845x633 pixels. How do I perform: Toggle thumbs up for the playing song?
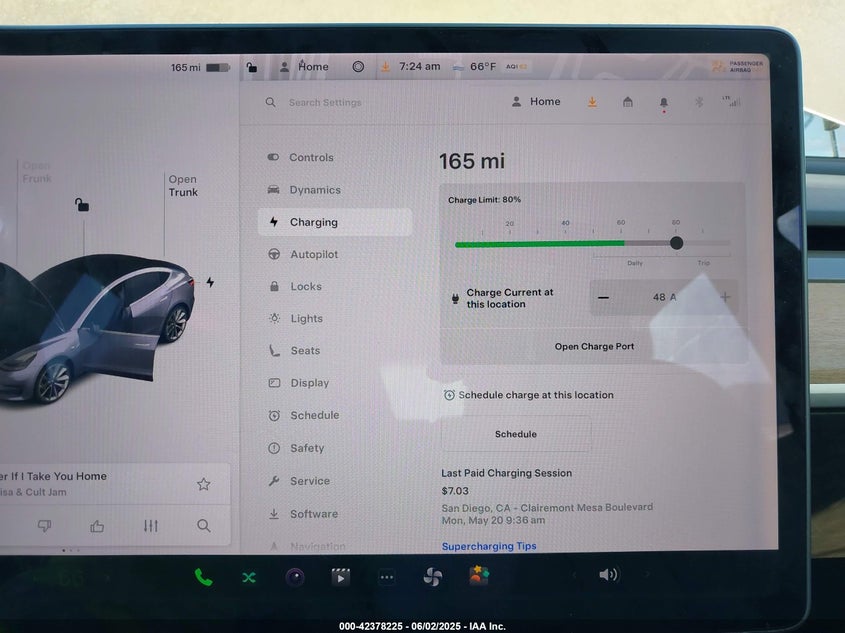click(97, 526)
